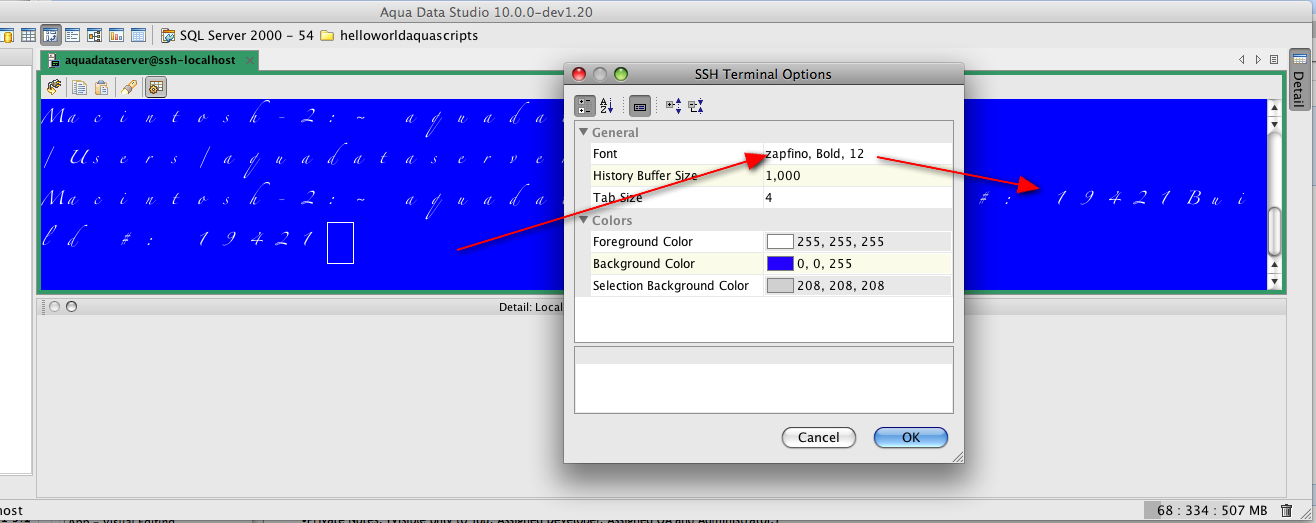Click the next tab right arrow
This screenshot has height=523, width=1316.
1258,60
